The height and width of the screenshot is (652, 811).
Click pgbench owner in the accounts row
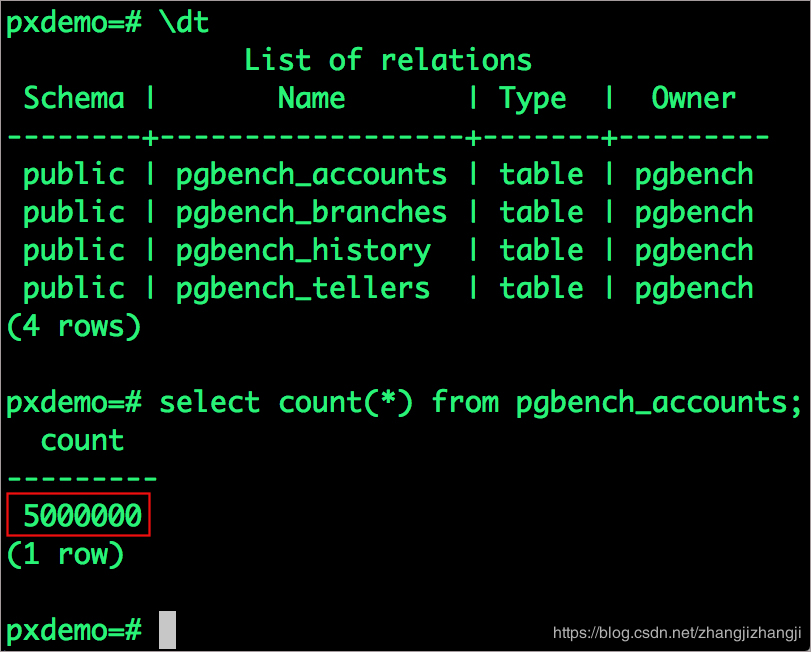click(694, 174)
